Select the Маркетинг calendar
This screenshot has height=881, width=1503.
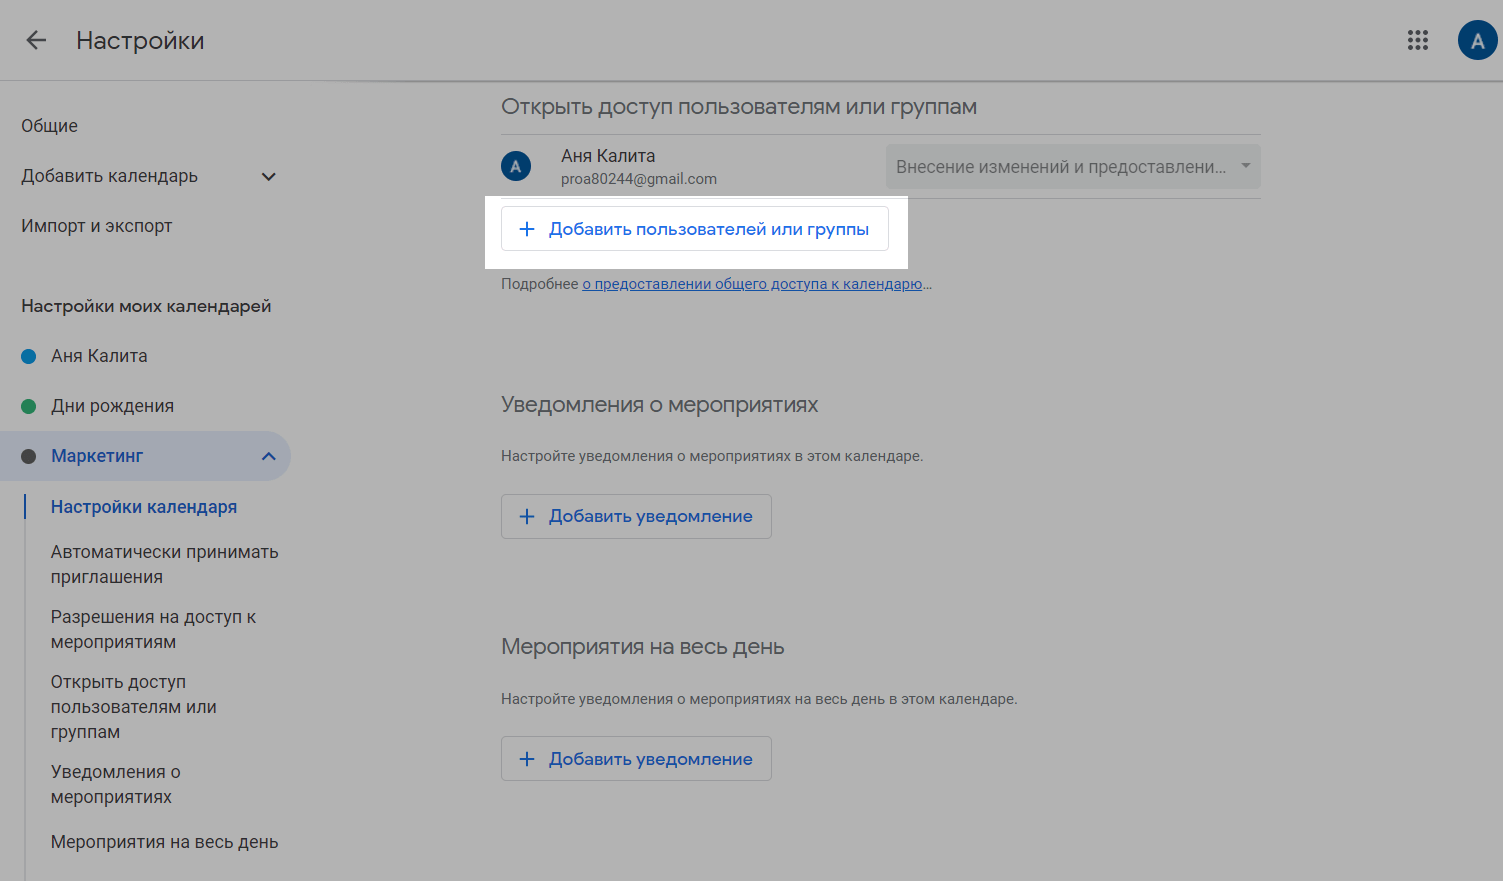coord(97,456)
